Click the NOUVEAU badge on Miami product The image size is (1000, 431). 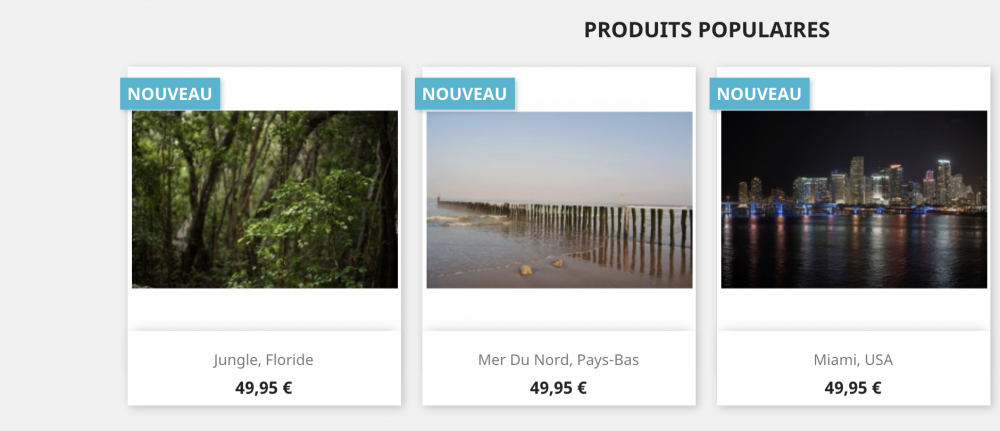[759, 93]
